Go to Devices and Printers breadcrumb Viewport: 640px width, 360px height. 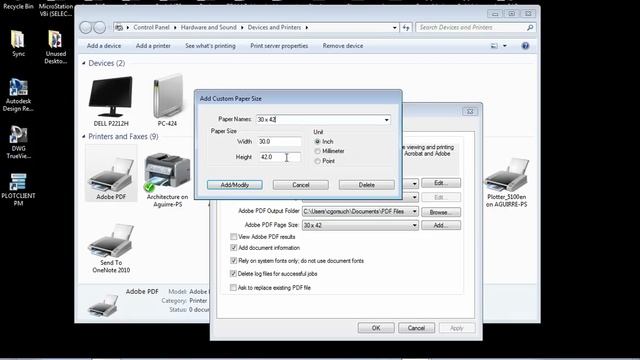pyautogui.click(x=274, y=27)
